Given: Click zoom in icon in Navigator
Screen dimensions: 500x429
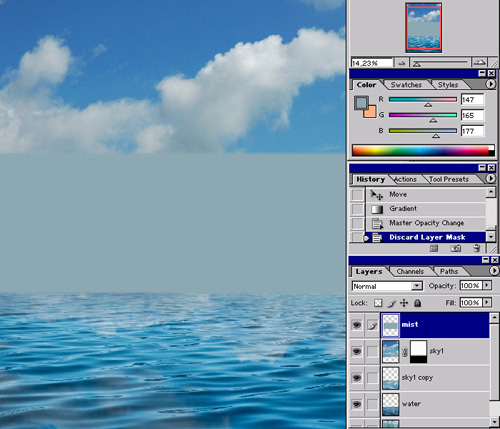Looking at the screenshot, I should point(479,62).
